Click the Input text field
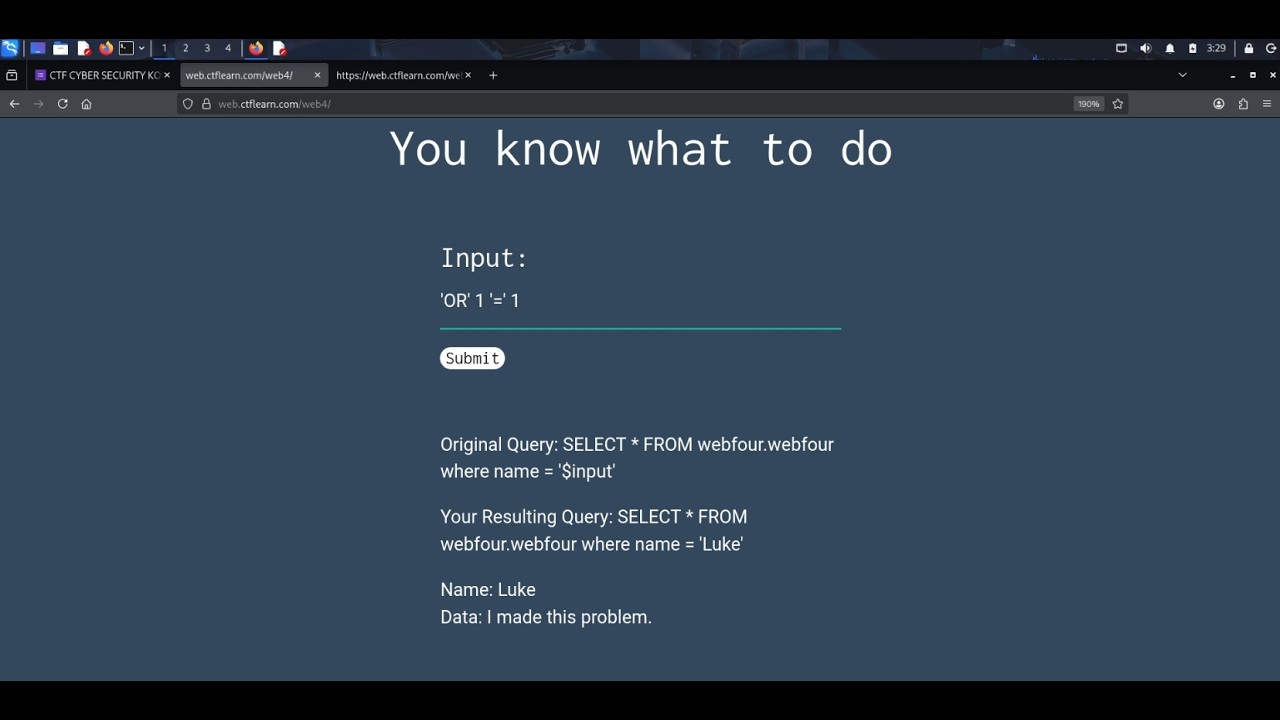 point(640,301)
